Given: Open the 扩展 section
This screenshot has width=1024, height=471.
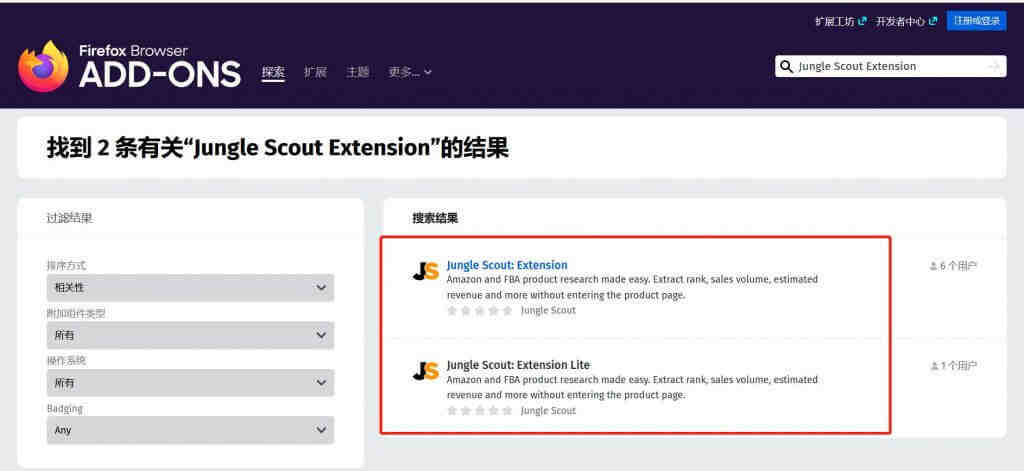Looking at the screenshot, I should [x=315, y=72].
